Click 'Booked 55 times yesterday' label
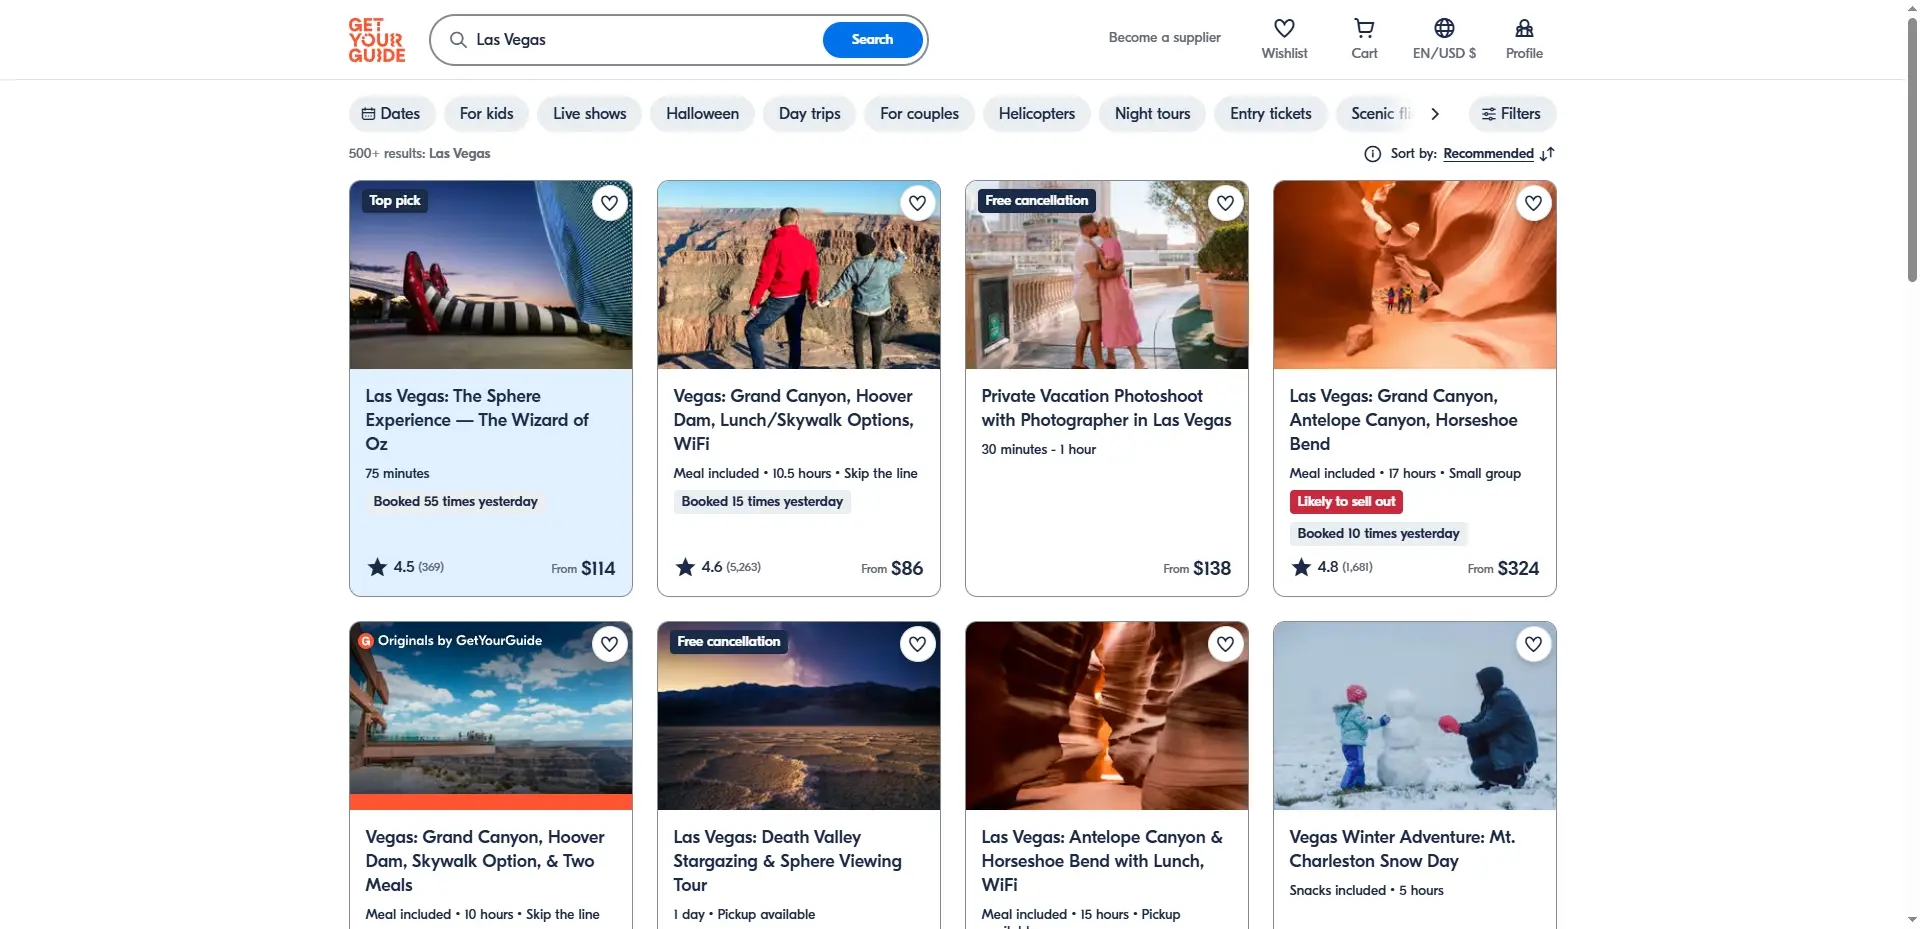This screenshot has height=929, width=1920. (455, 502)
